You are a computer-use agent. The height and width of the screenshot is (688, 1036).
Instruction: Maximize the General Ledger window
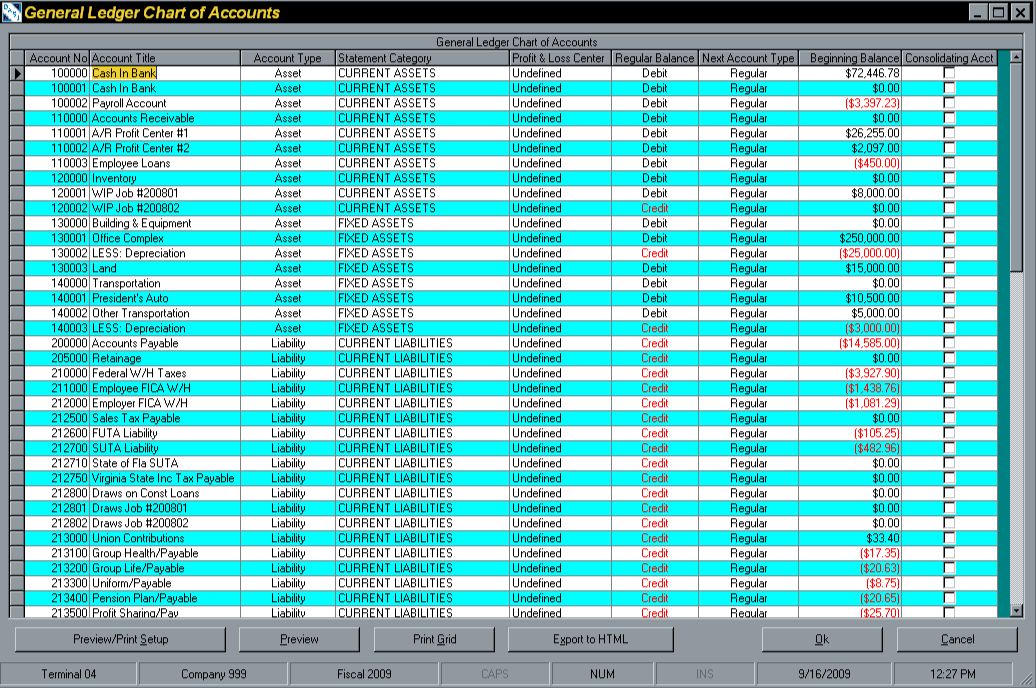pos(998,12)
